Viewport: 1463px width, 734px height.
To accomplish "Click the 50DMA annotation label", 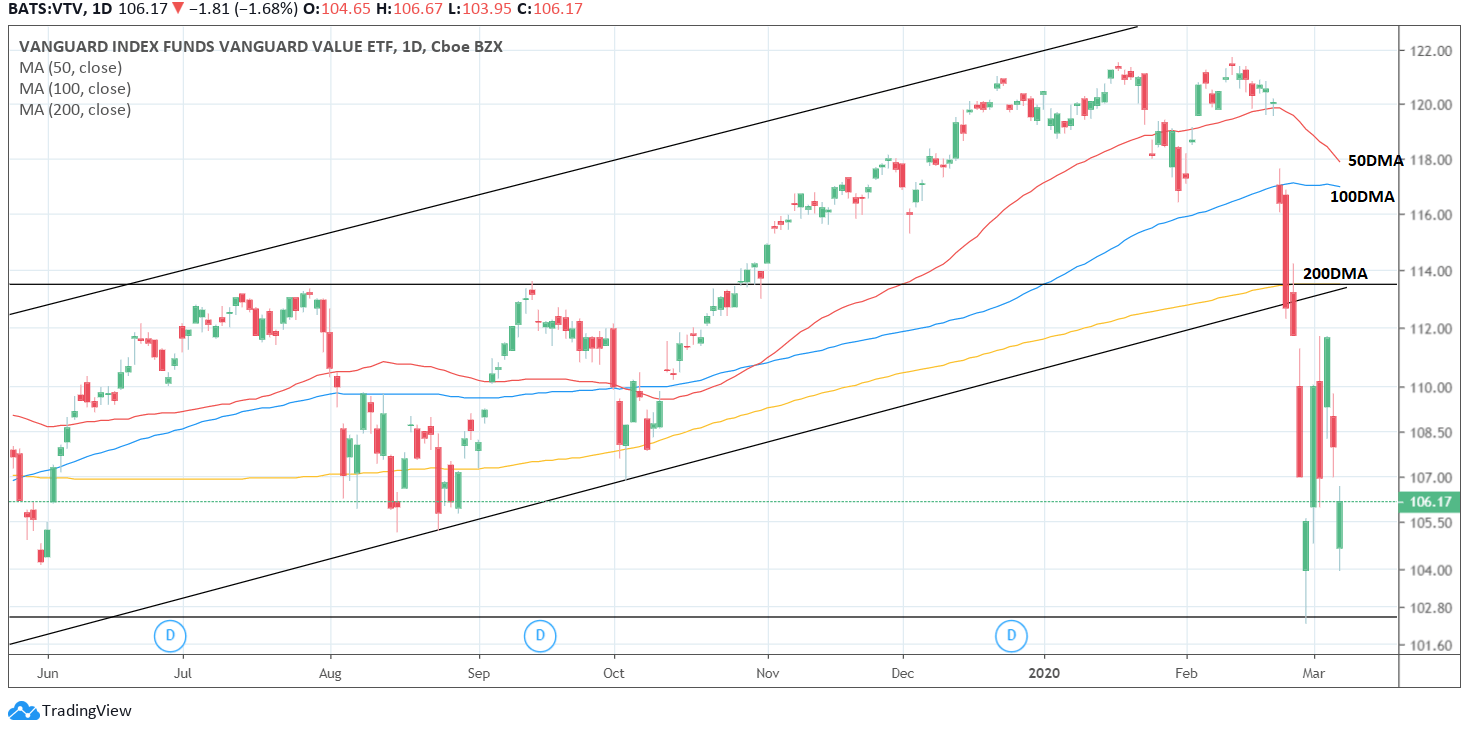I will (1376, 160).
